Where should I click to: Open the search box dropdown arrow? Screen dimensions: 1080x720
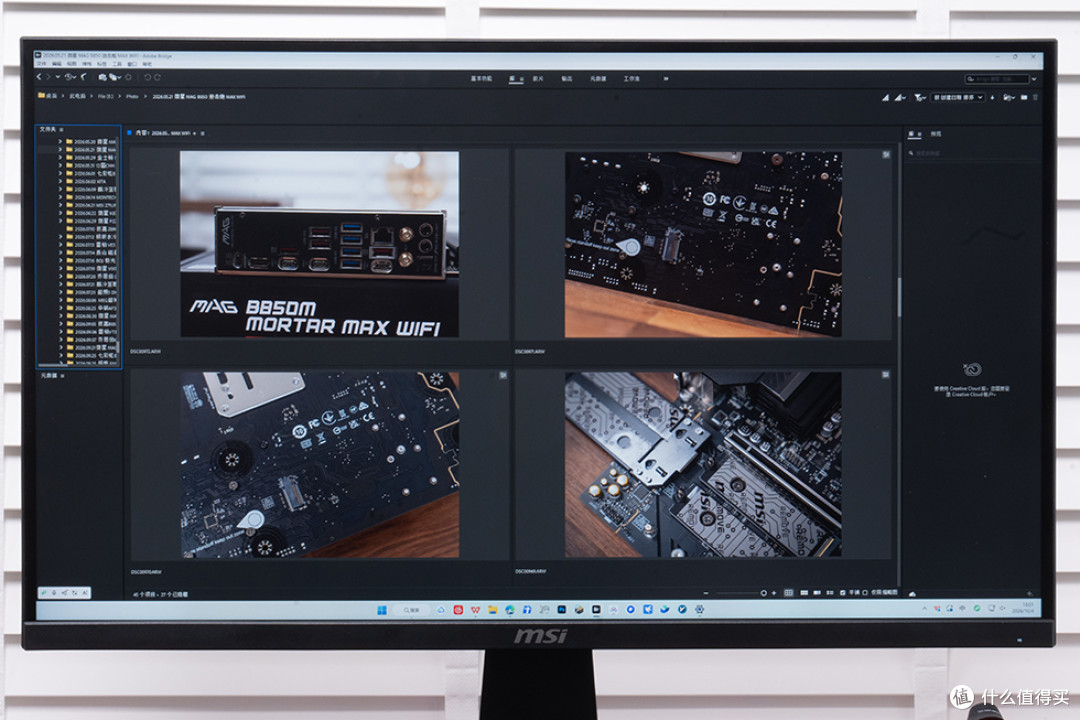point(1034,79)
